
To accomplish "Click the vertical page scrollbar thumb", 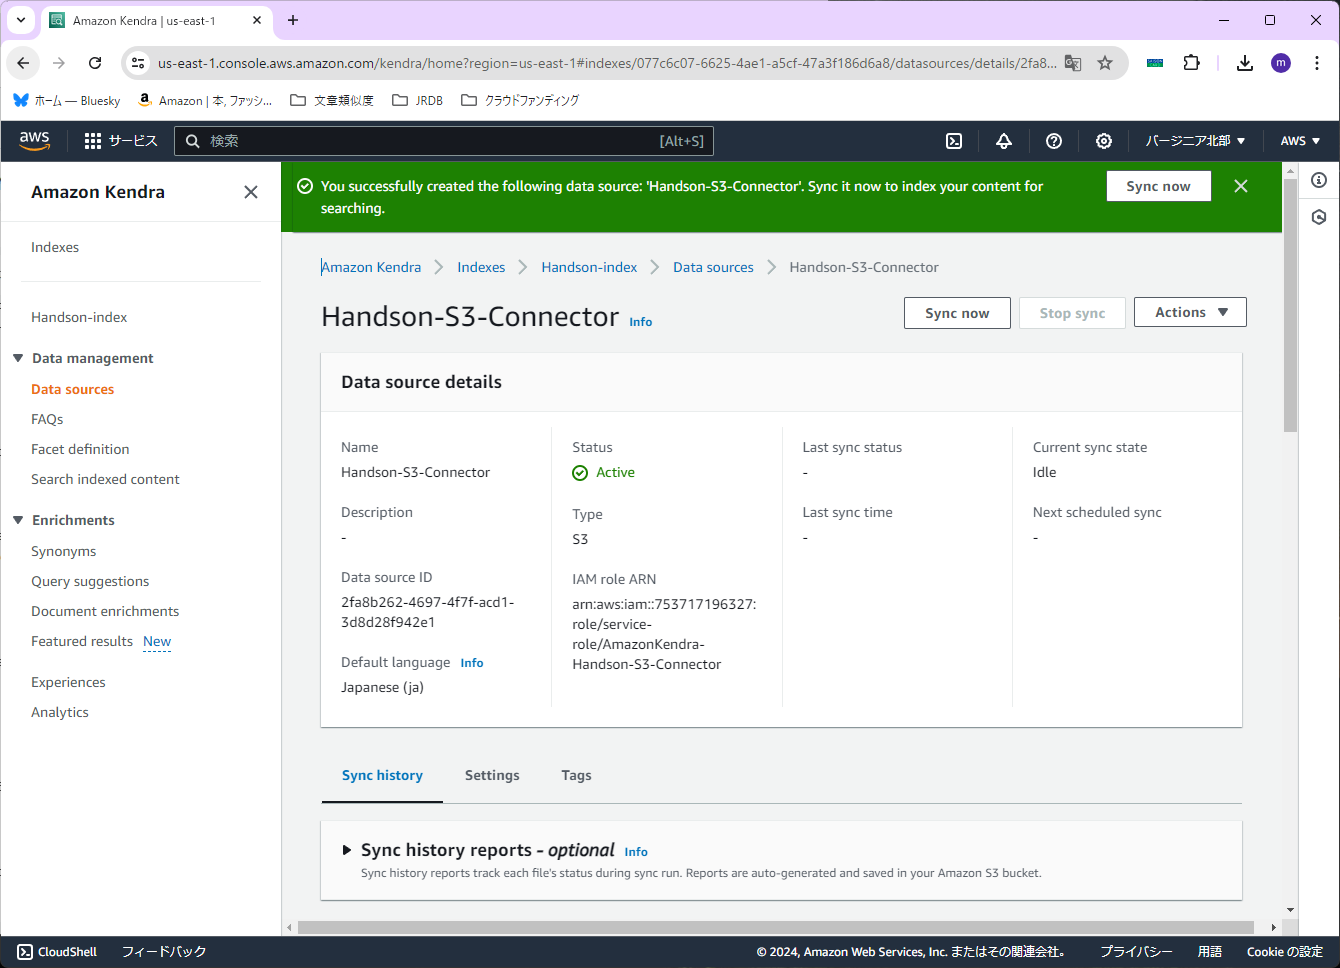I will tap(1290, 305).
